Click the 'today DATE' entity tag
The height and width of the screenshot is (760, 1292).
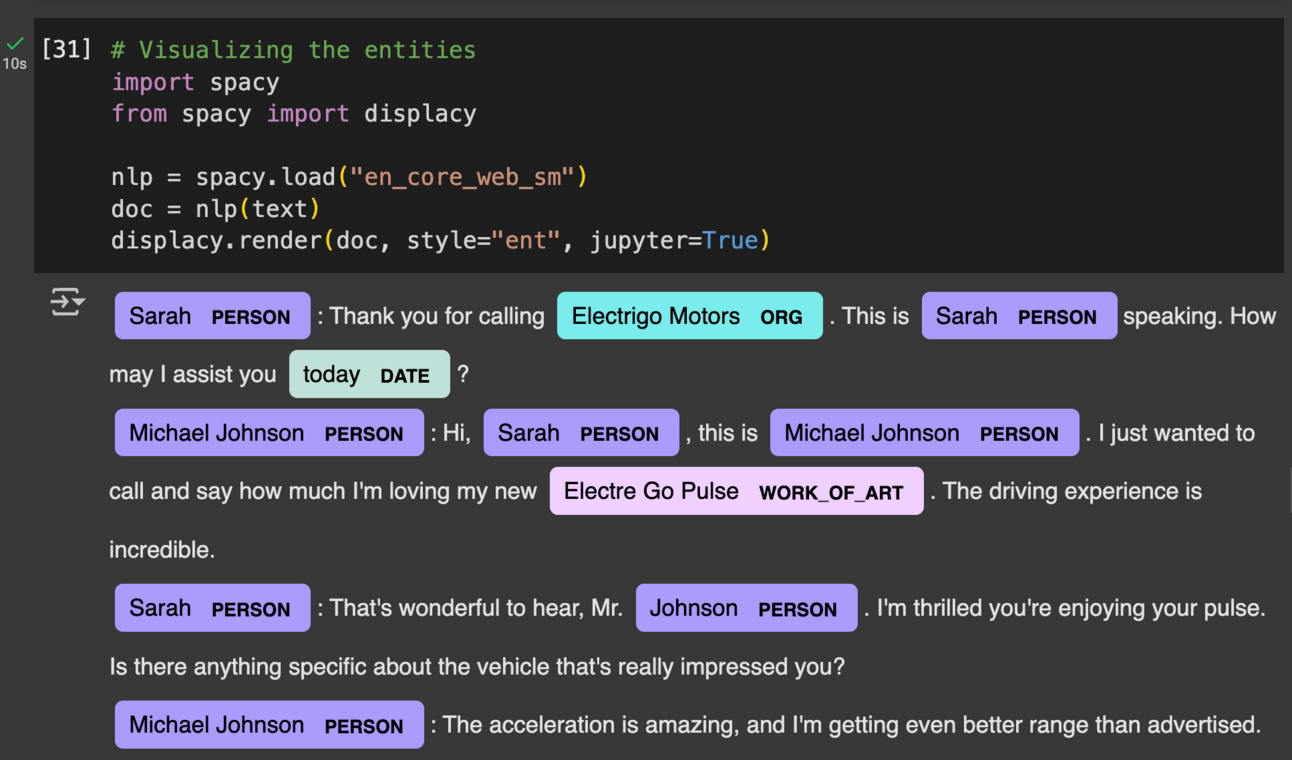point(369,374)
